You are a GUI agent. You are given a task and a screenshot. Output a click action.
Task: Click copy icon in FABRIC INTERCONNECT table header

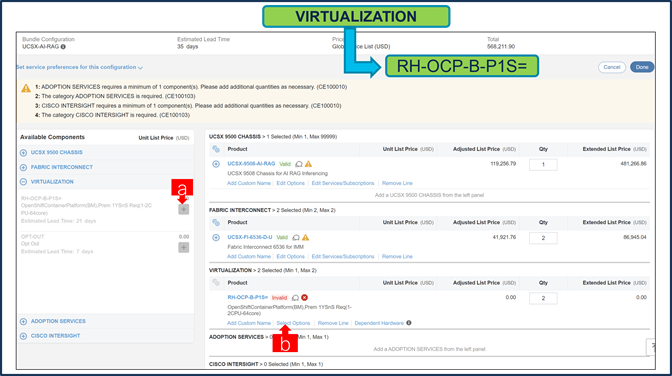(216, 223)
